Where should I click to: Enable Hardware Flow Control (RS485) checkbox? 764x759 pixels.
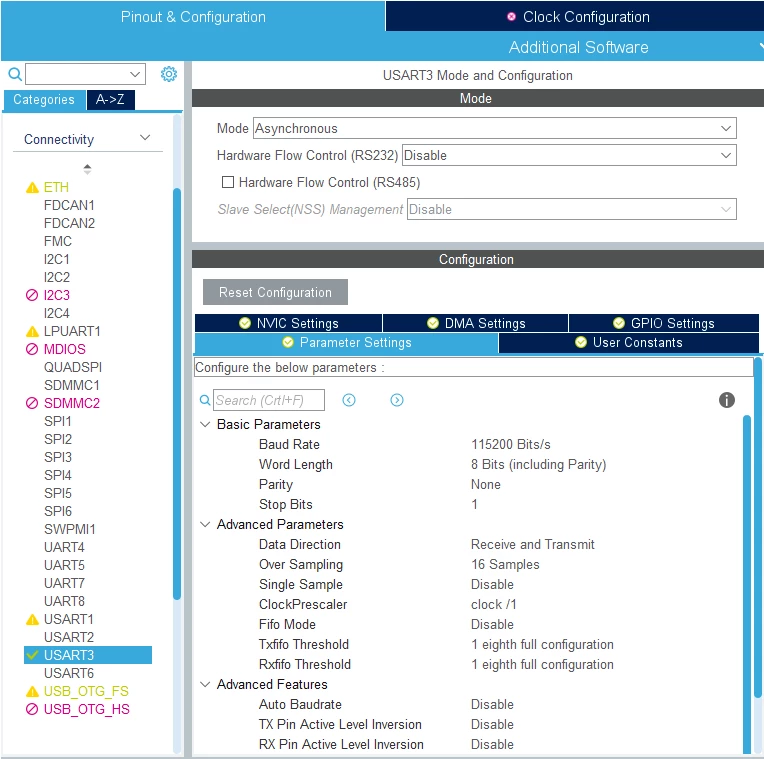tap(228, 182)
